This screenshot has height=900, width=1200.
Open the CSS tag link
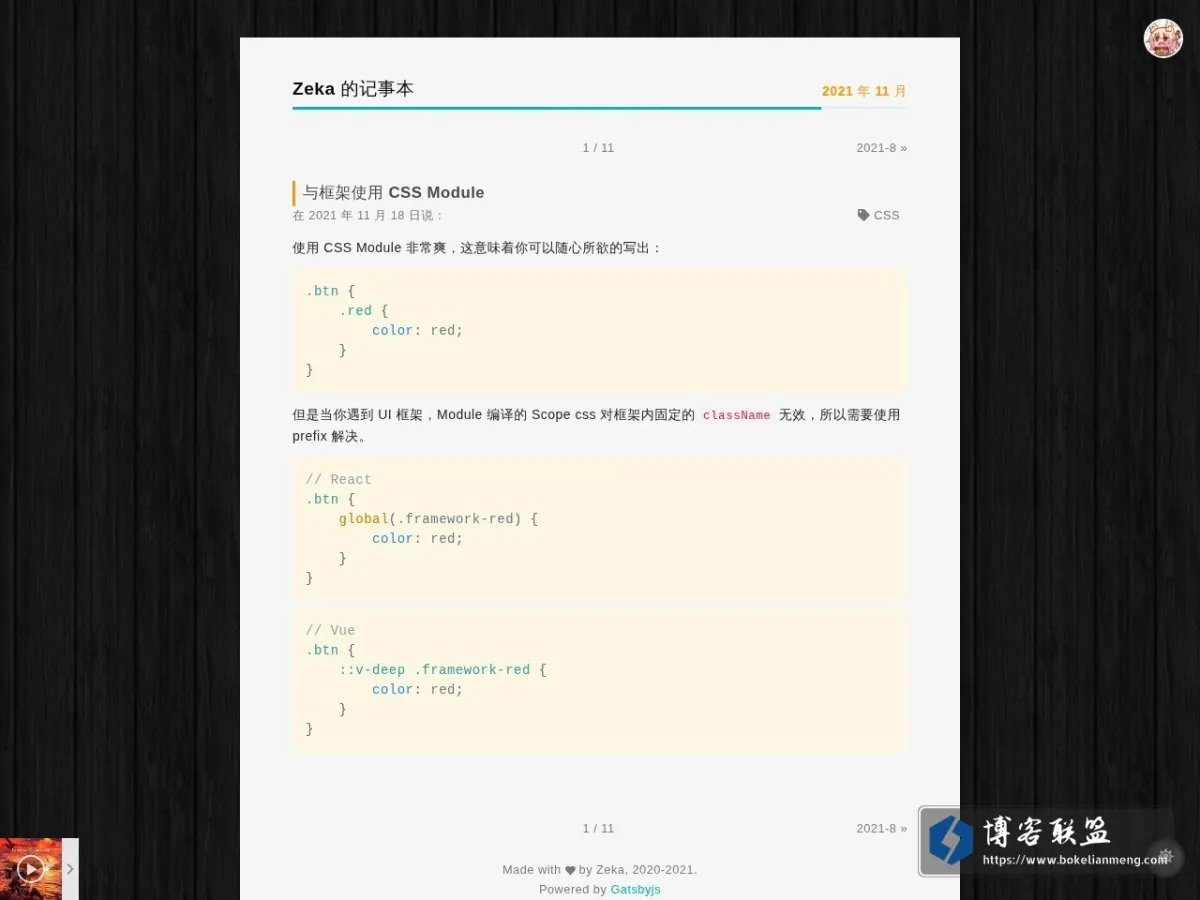click(886, 215)
